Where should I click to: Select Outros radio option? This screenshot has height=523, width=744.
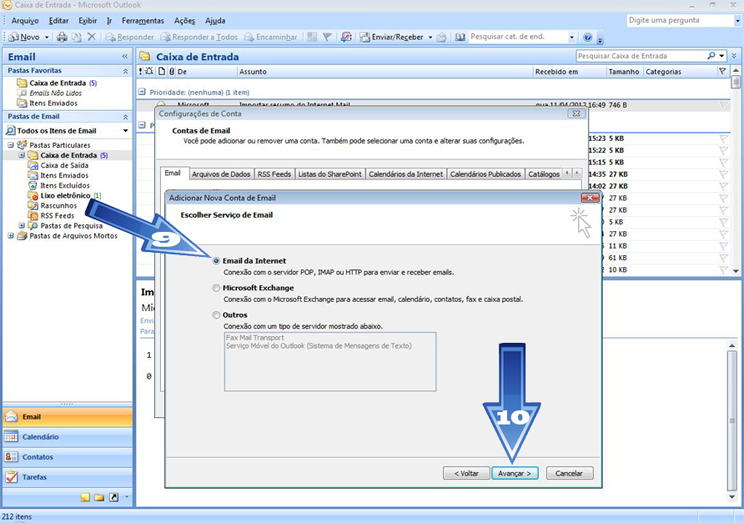pyautogui.click(x=216, y=315)
